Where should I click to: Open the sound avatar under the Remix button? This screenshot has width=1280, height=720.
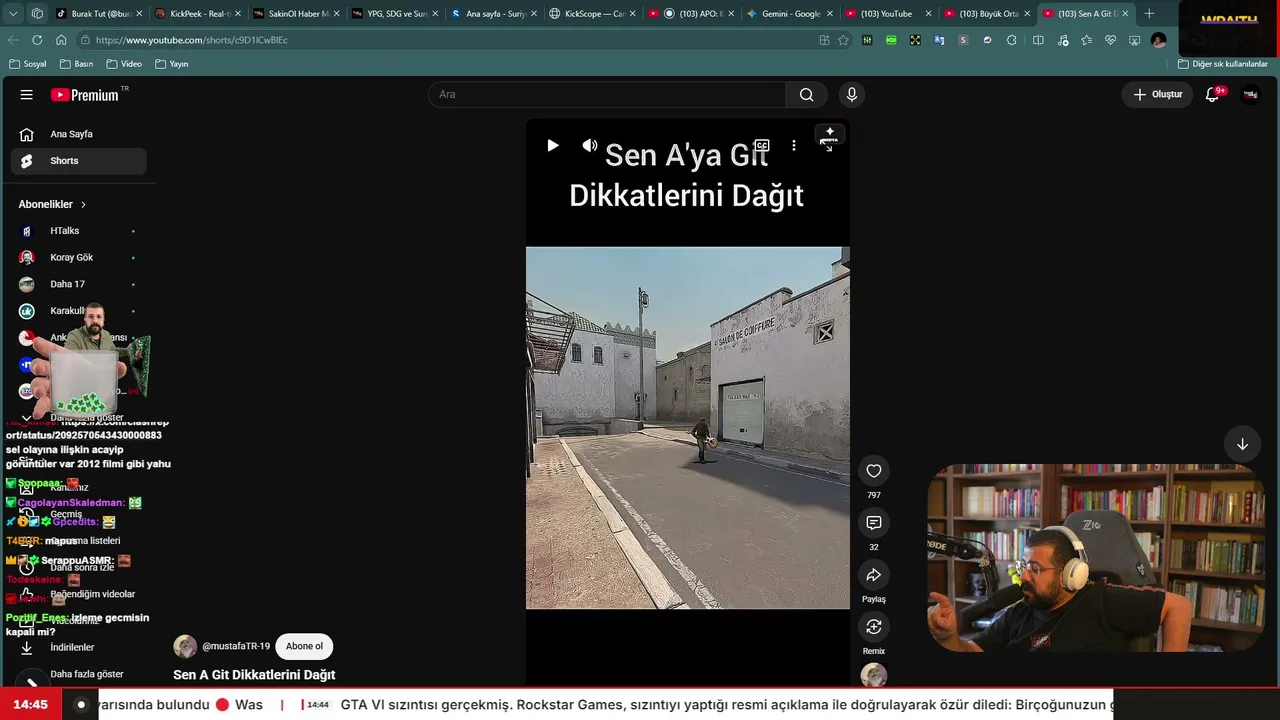coord(874,675)
